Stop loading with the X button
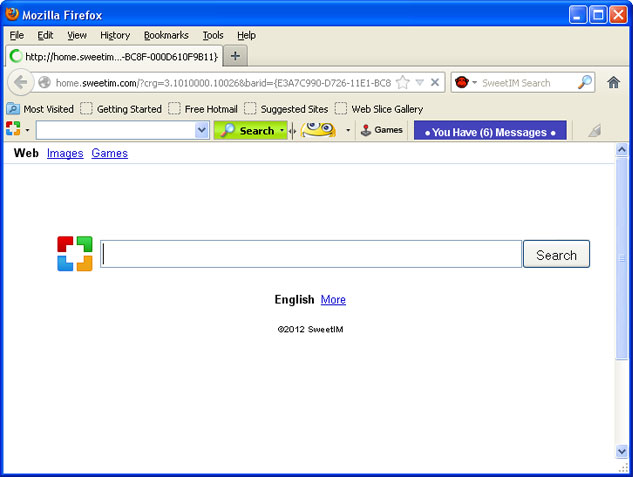Screen dimensions: 633x477 [x=435, y=82]
